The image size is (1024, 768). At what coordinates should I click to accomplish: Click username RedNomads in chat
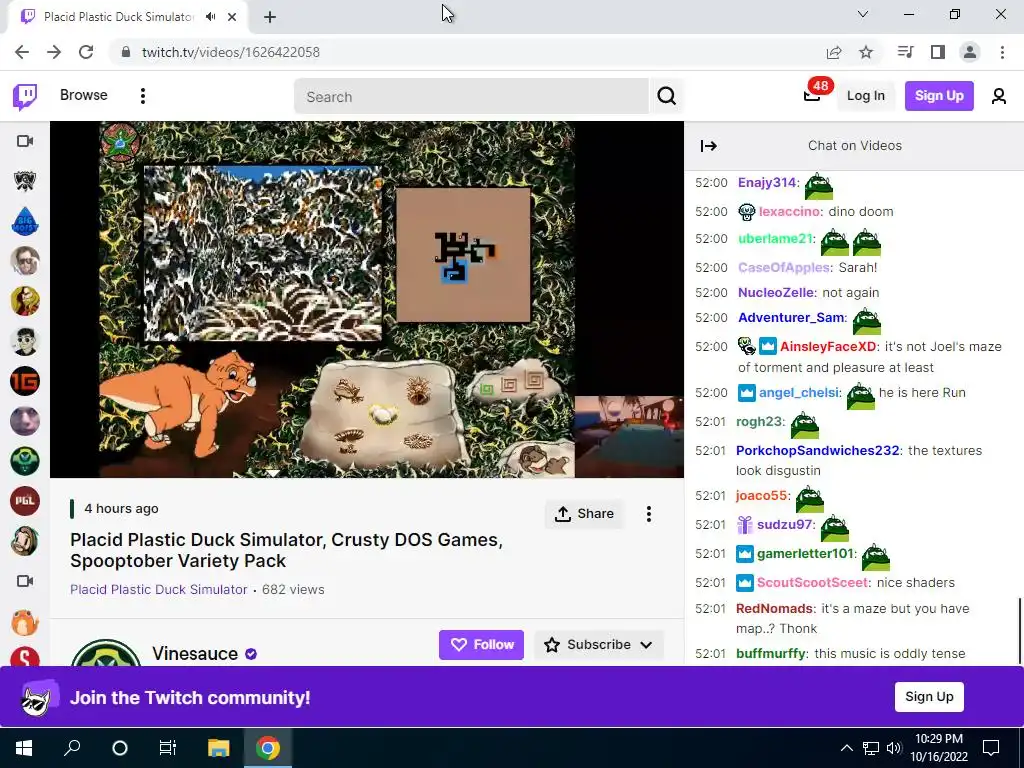point(775,609)
